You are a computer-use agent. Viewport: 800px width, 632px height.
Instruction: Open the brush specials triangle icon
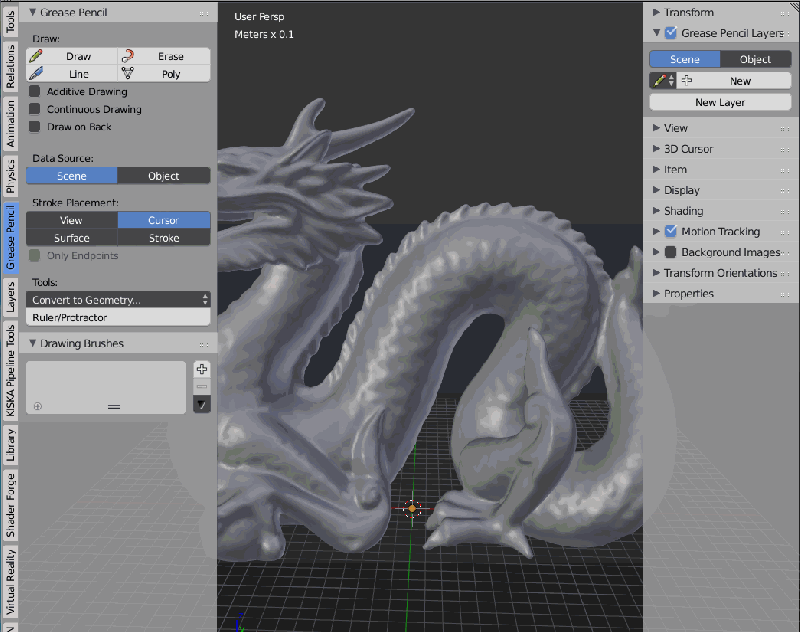(x=202, y=405)
